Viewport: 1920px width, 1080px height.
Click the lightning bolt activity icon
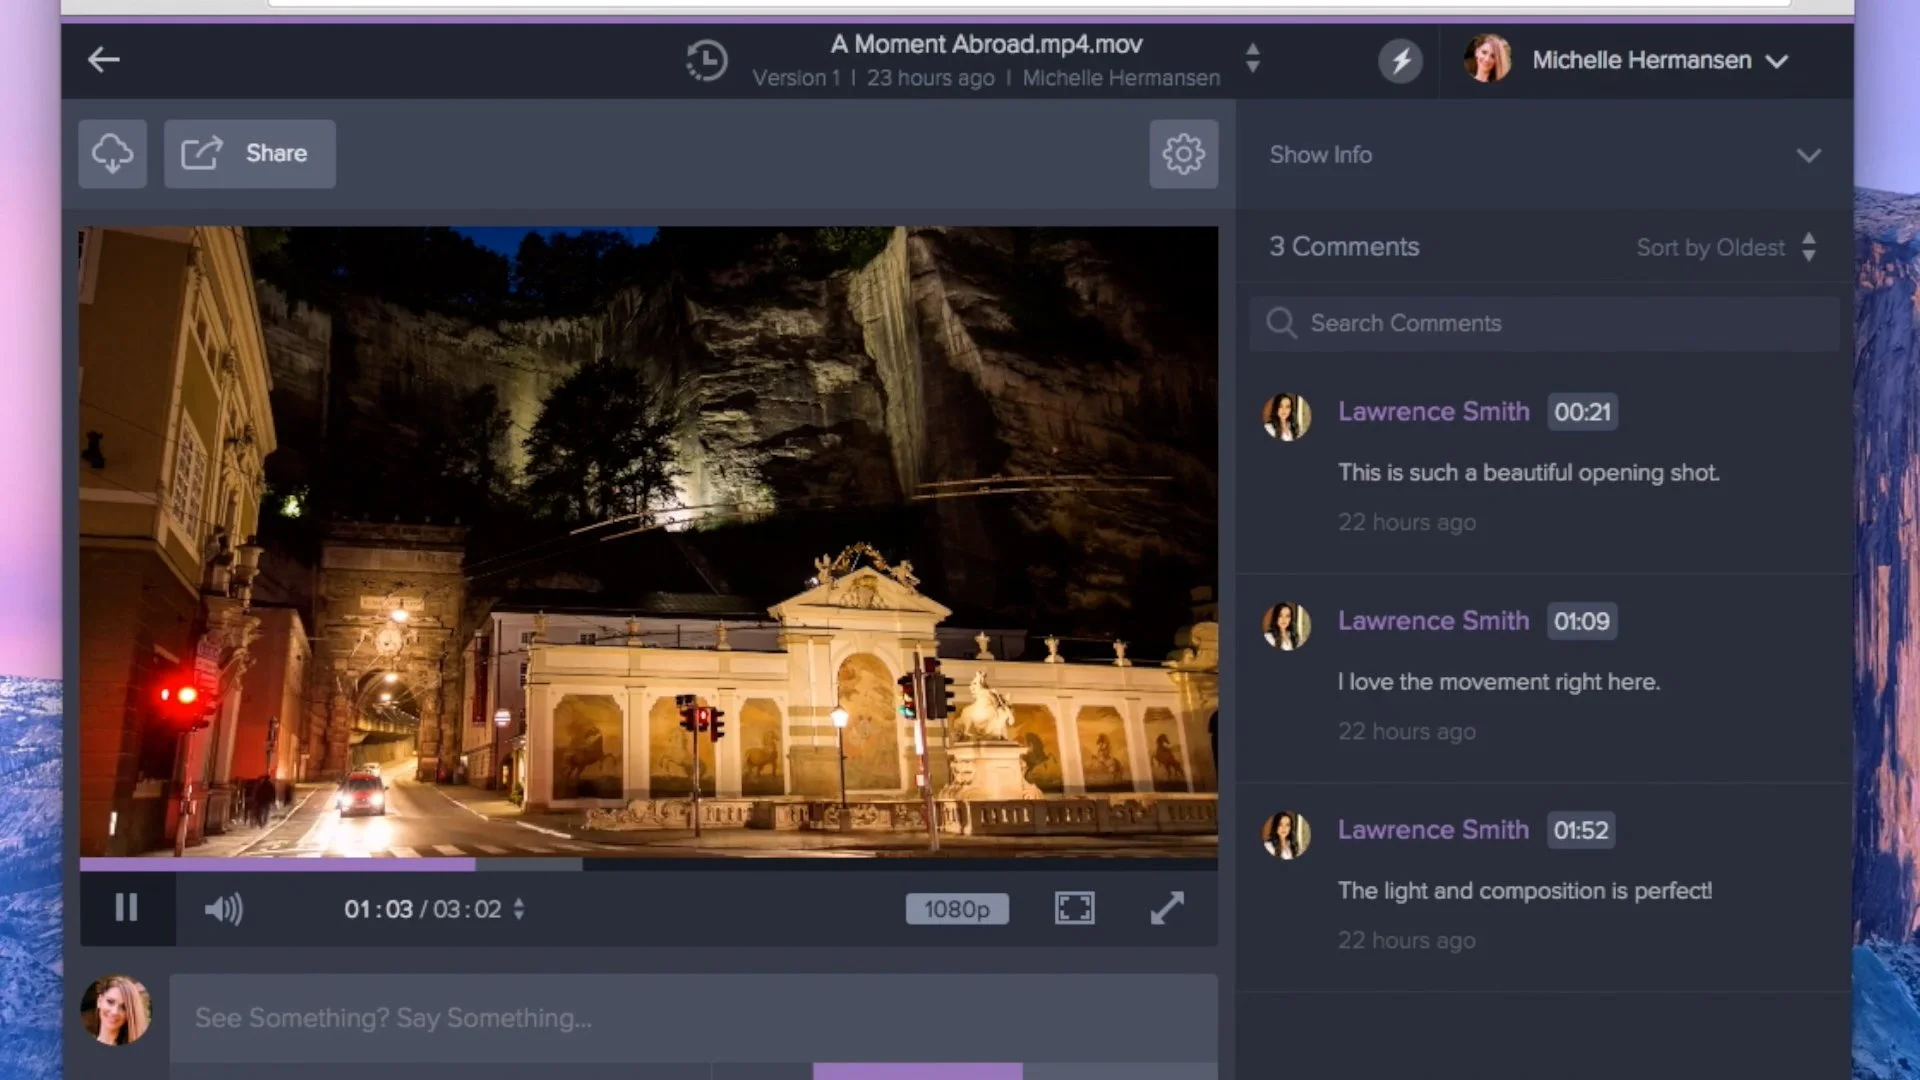[x=1400, y=61]
